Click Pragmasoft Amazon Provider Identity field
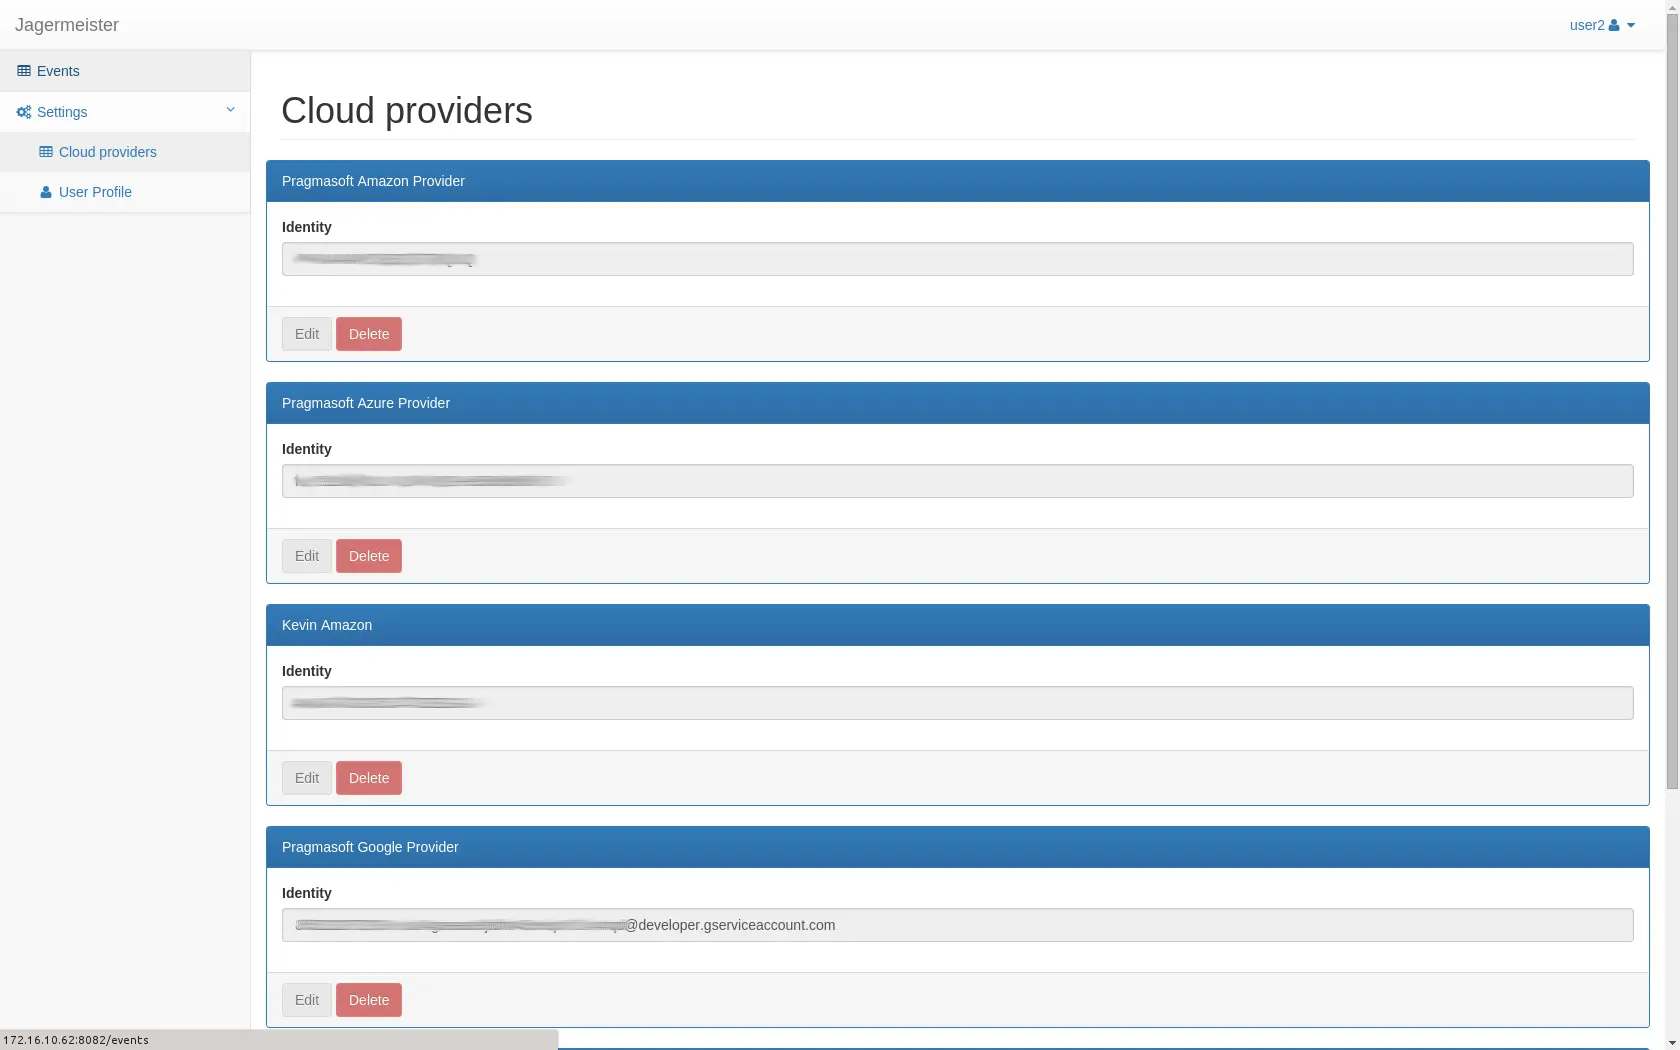Screen dimensions: 1680x1050 coord(957,259)
